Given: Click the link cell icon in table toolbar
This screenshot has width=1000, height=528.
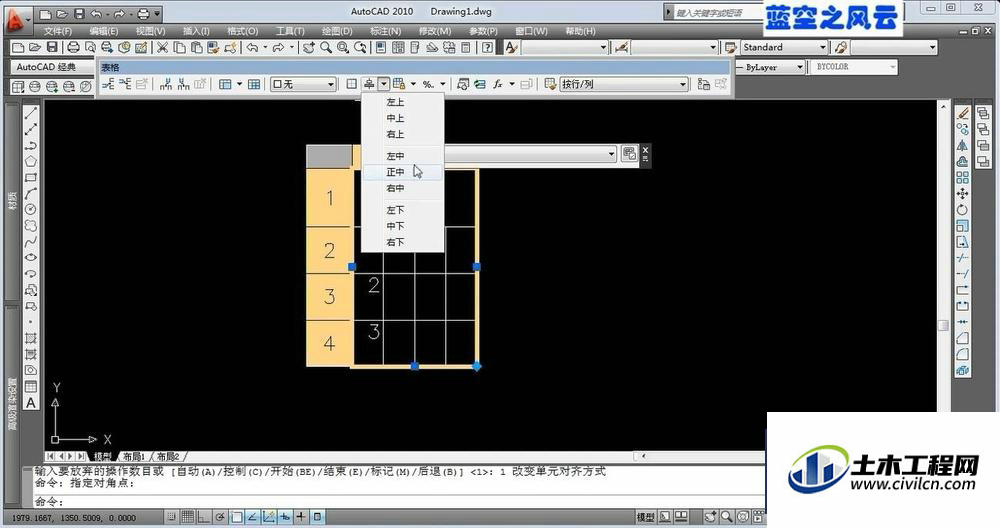Looking at the screenshot, I should [x=703, y=84].
